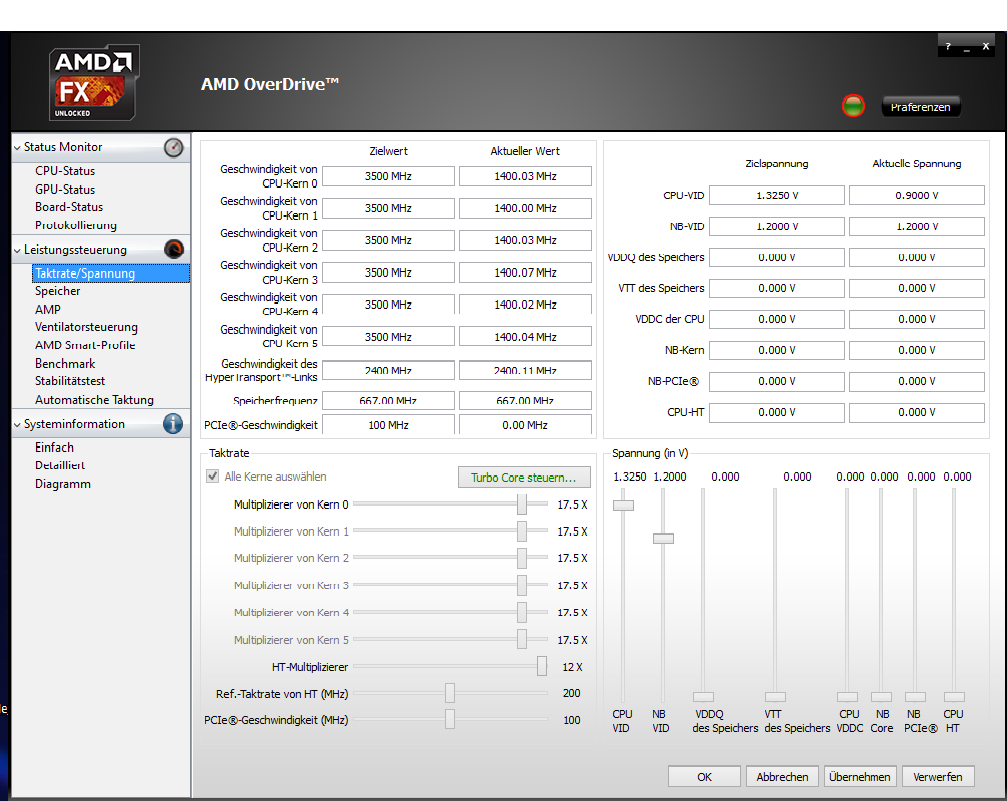Confirm with the OK button
Screen dimensions: 1007x801
(x=704, y=777)
